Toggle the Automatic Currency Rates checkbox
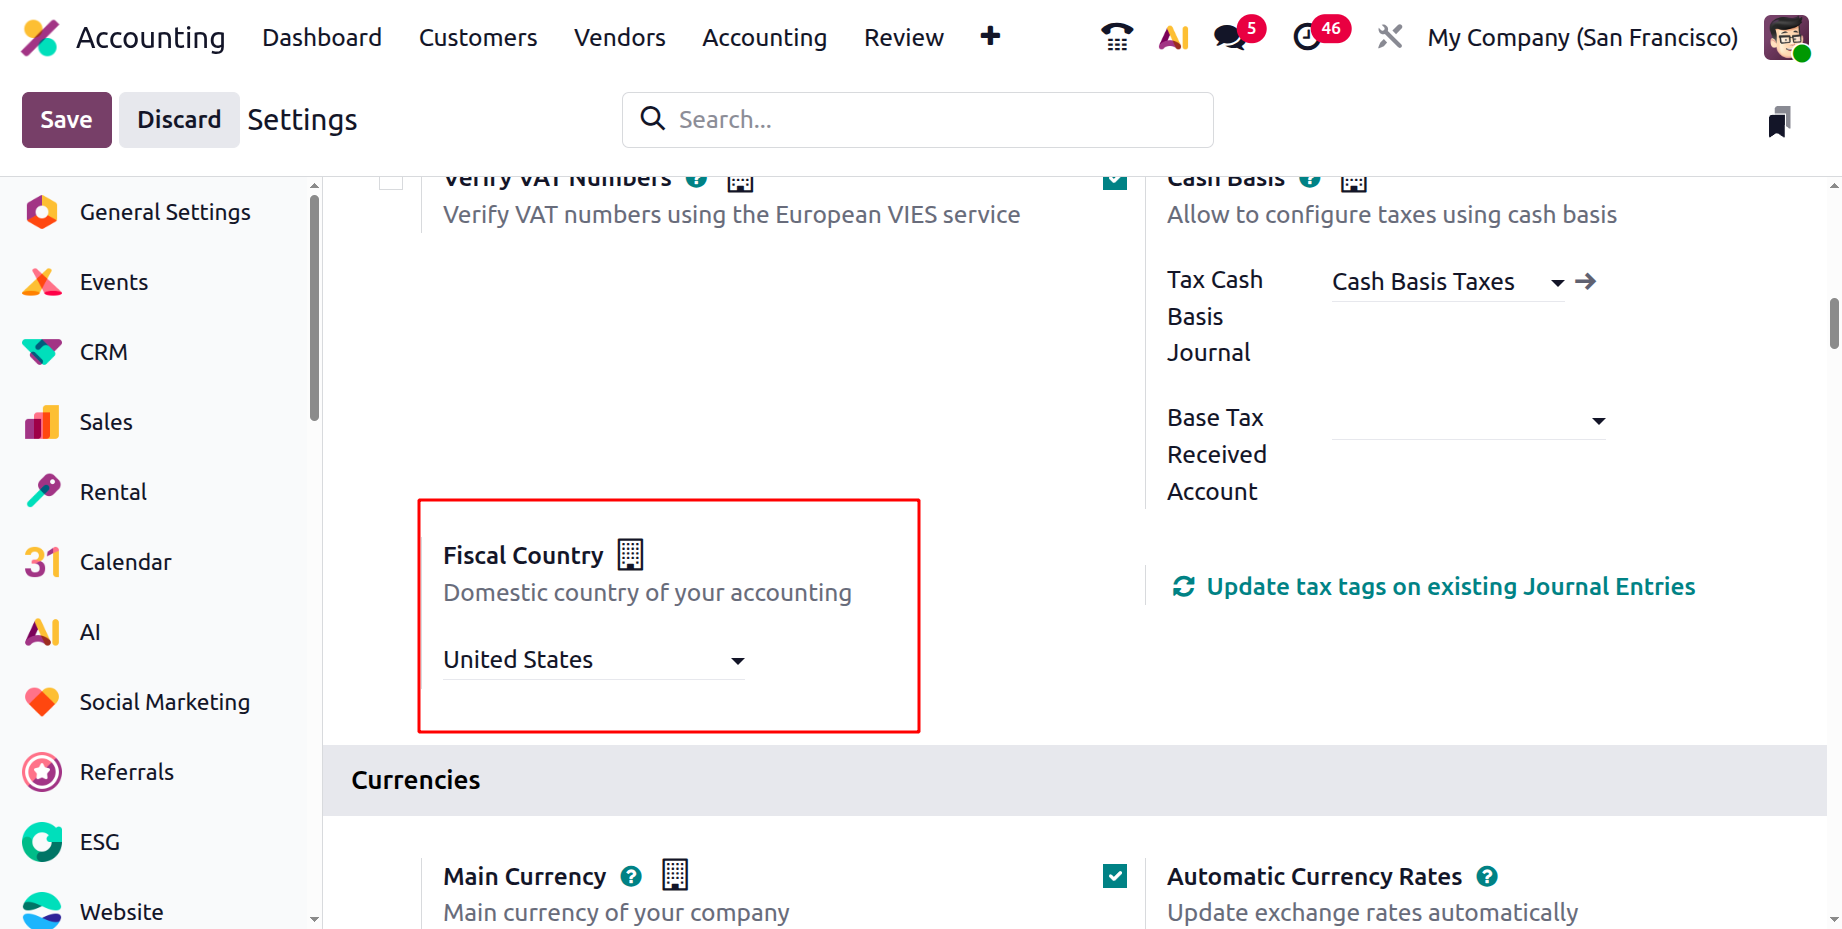Screen dimensions: 1842x929 pos(1115,876)
